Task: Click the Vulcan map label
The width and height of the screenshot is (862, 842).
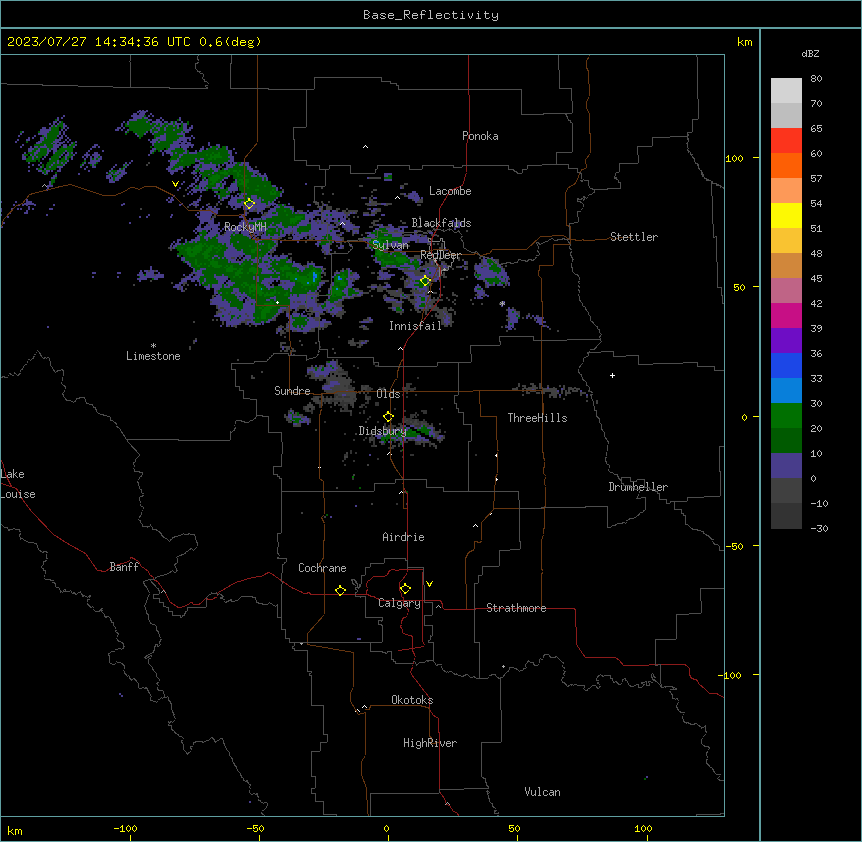Action: click(543, 792)
